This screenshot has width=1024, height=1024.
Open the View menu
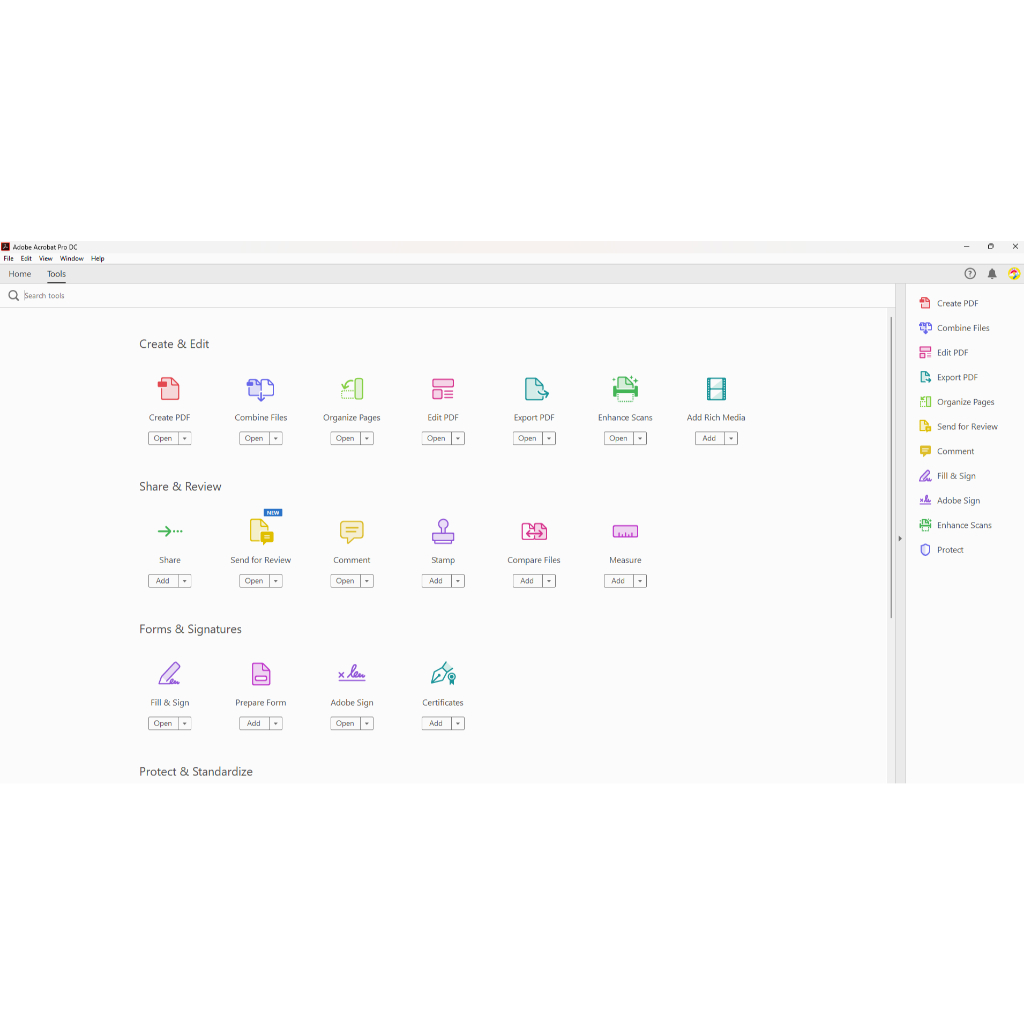click(x=46, y=259)
